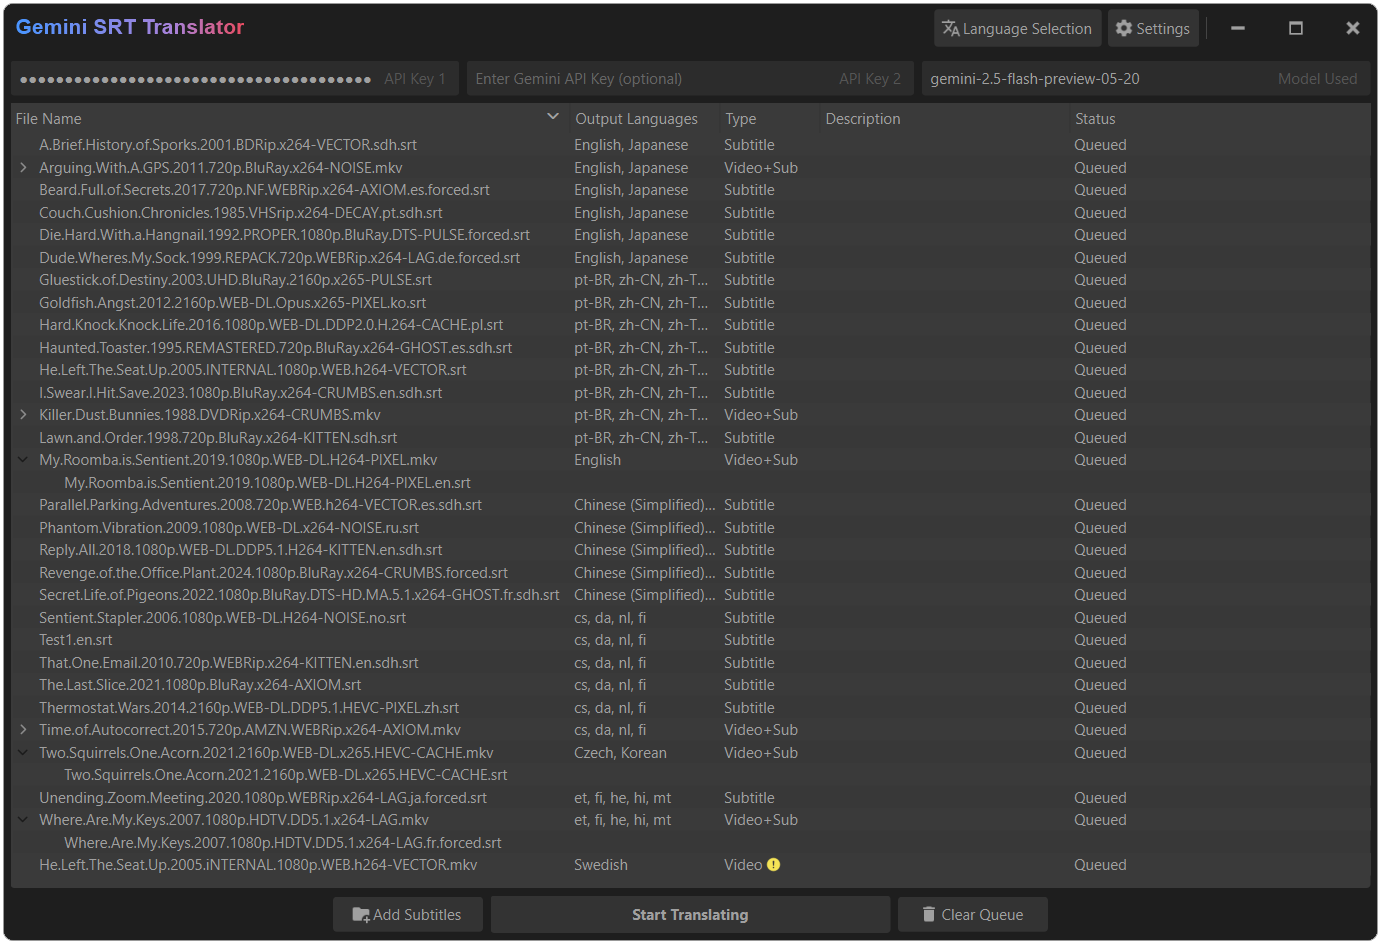Select Unending.Zoom.Meeting ja.forced.srt file
1381x944 pixels.
[x=263, y=798]
